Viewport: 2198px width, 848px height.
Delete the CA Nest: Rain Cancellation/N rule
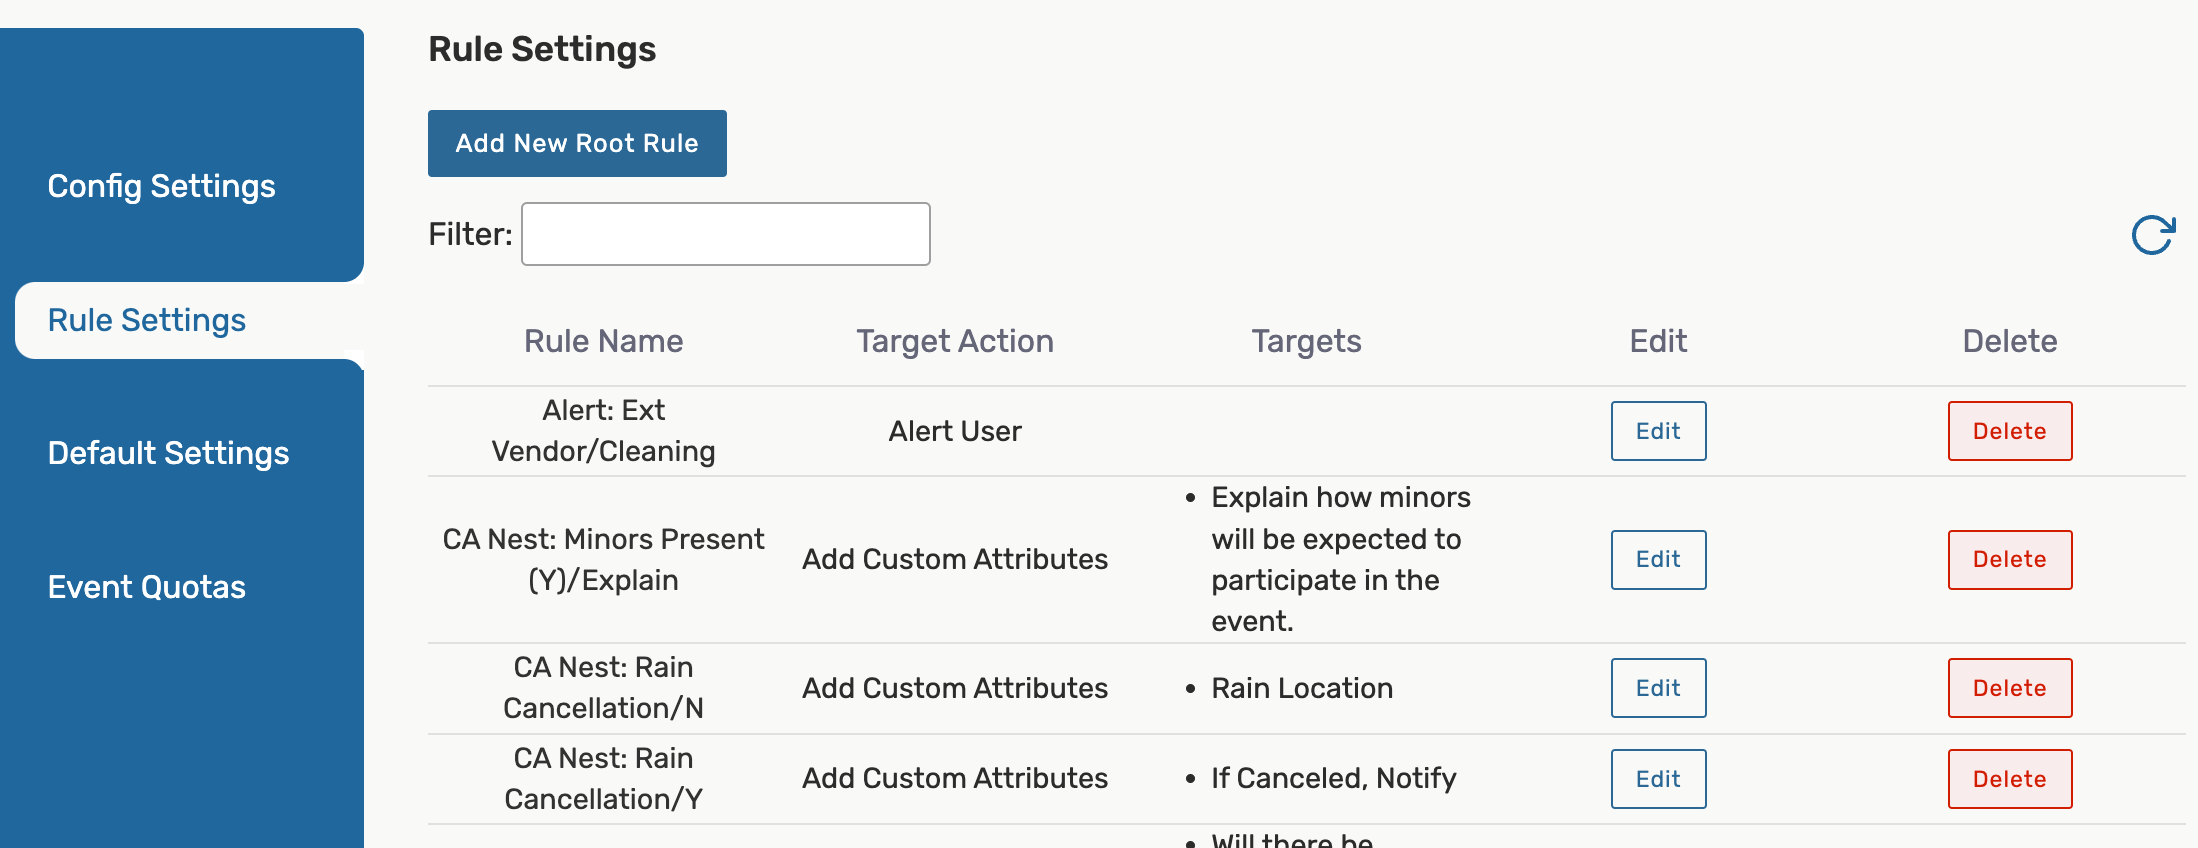(x=2009, y=688)
